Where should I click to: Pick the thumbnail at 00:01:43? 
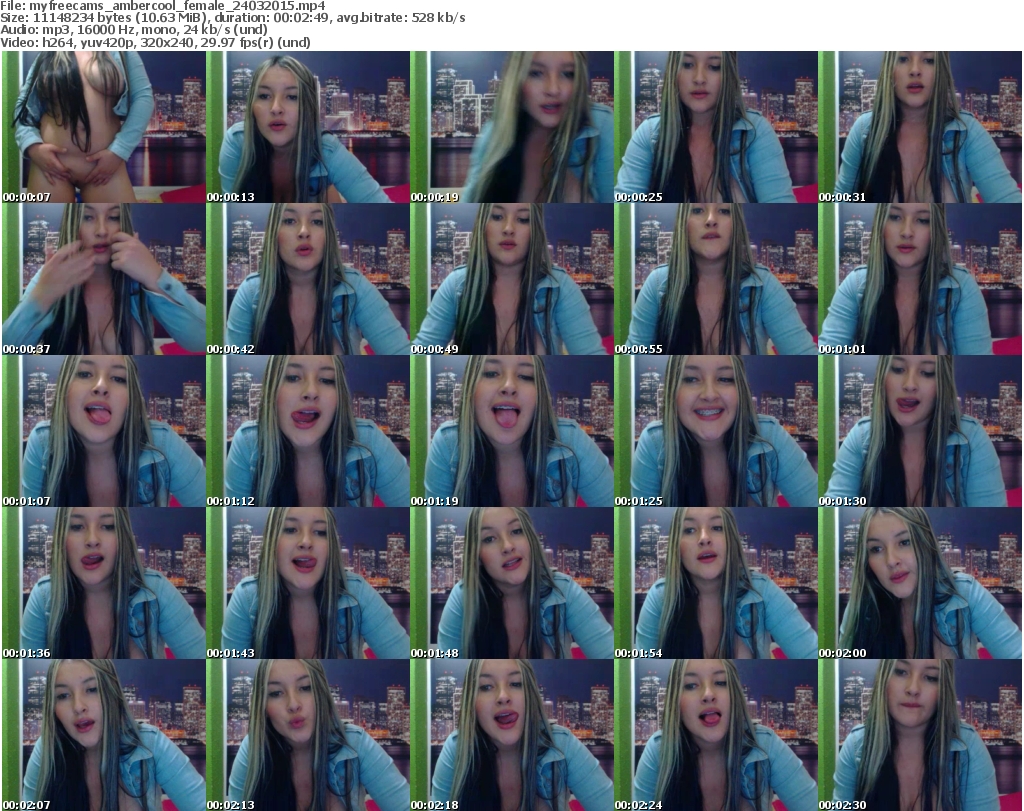(308, 584)
